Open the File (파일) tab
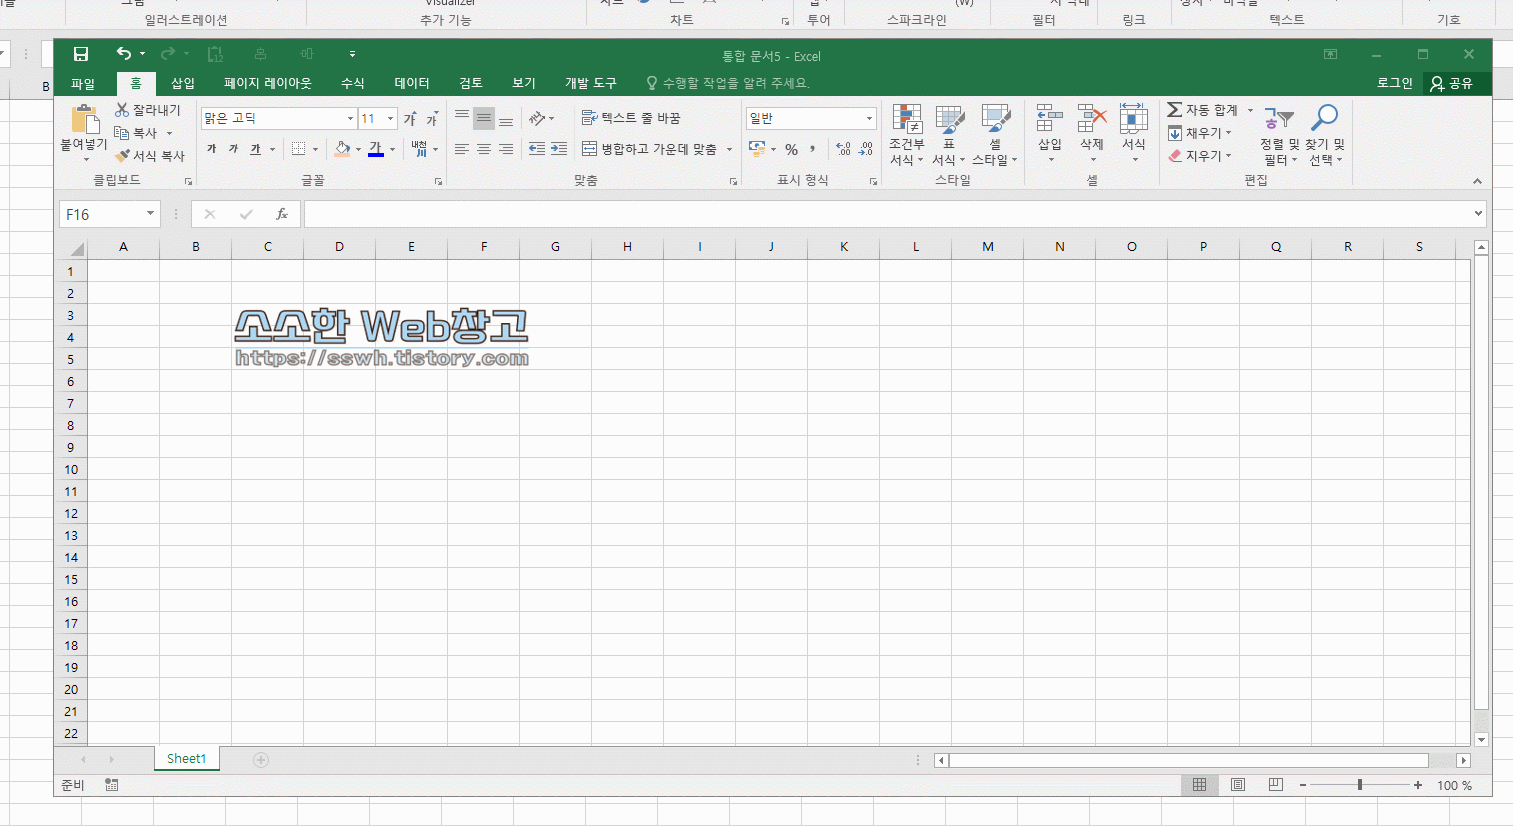The width and height of the screenshot is (1513, 826). [x=83, y=84]
